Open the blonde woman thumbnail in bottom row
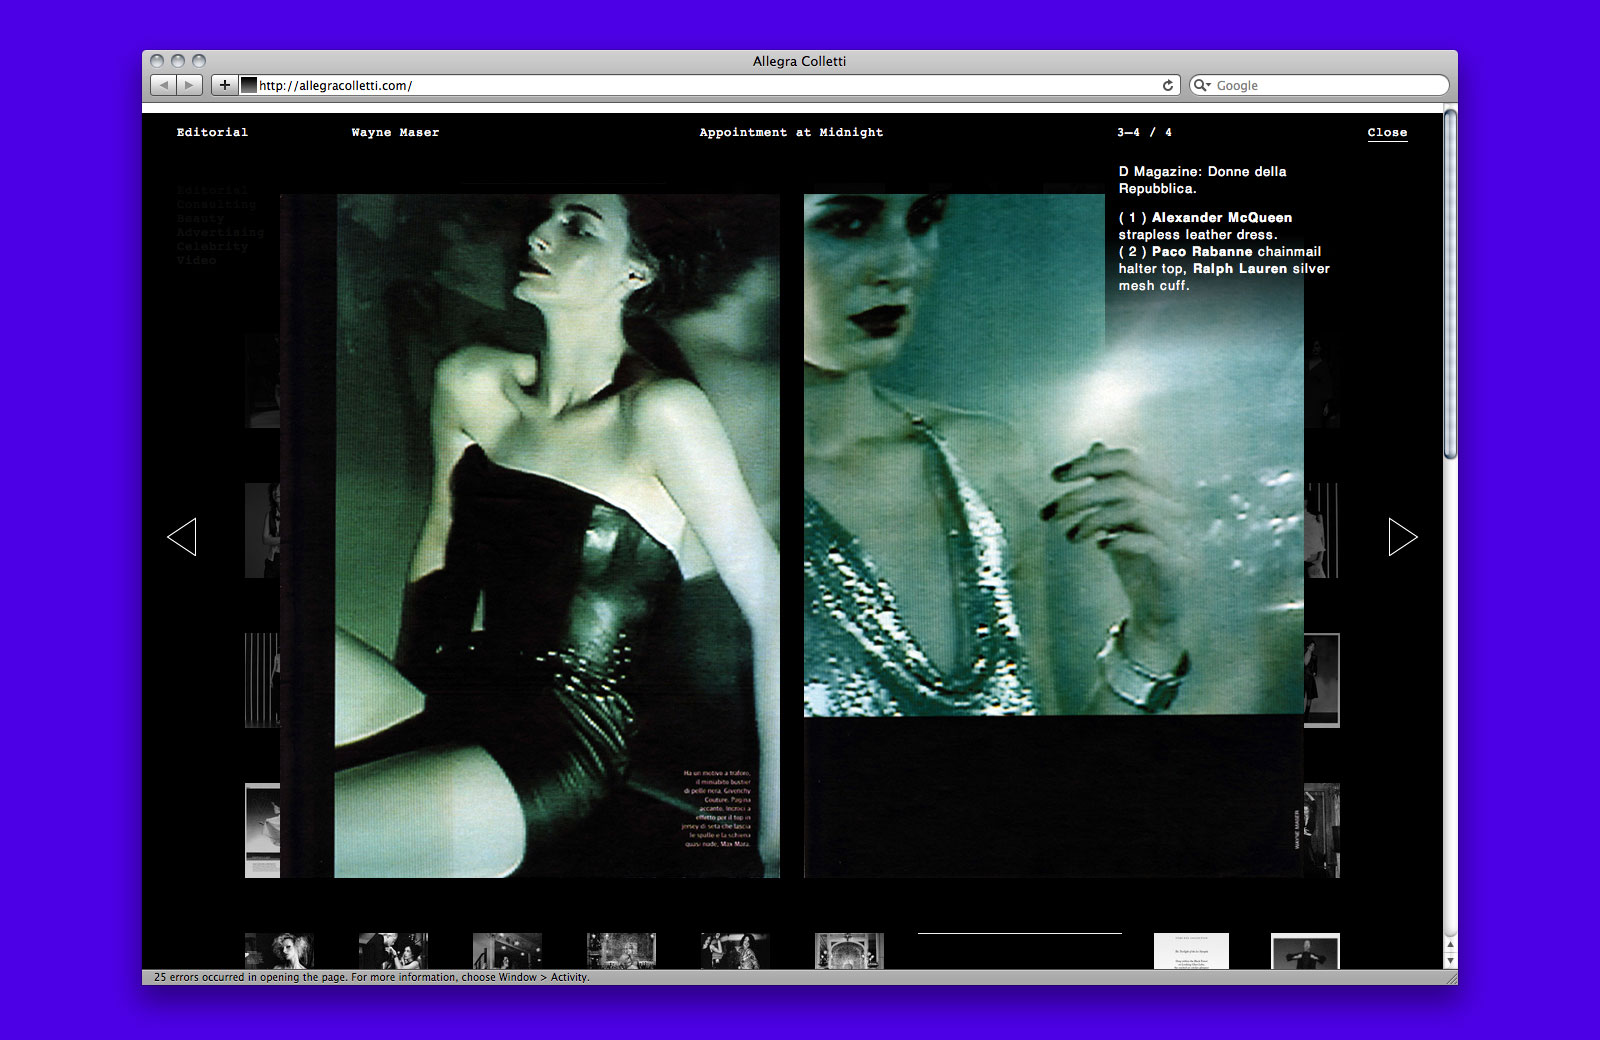 pos(280,951)
